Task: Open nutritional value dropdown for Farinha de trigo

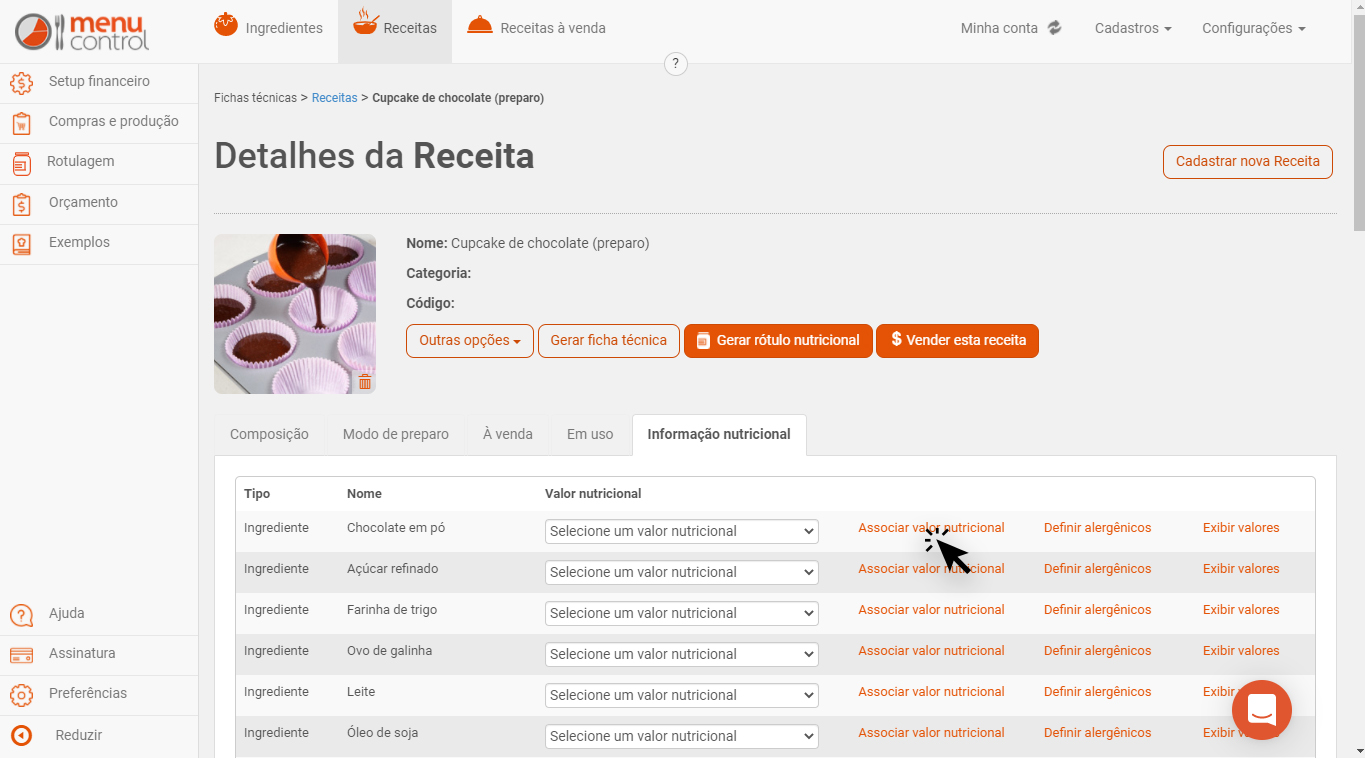Action: tap(682, 613)
